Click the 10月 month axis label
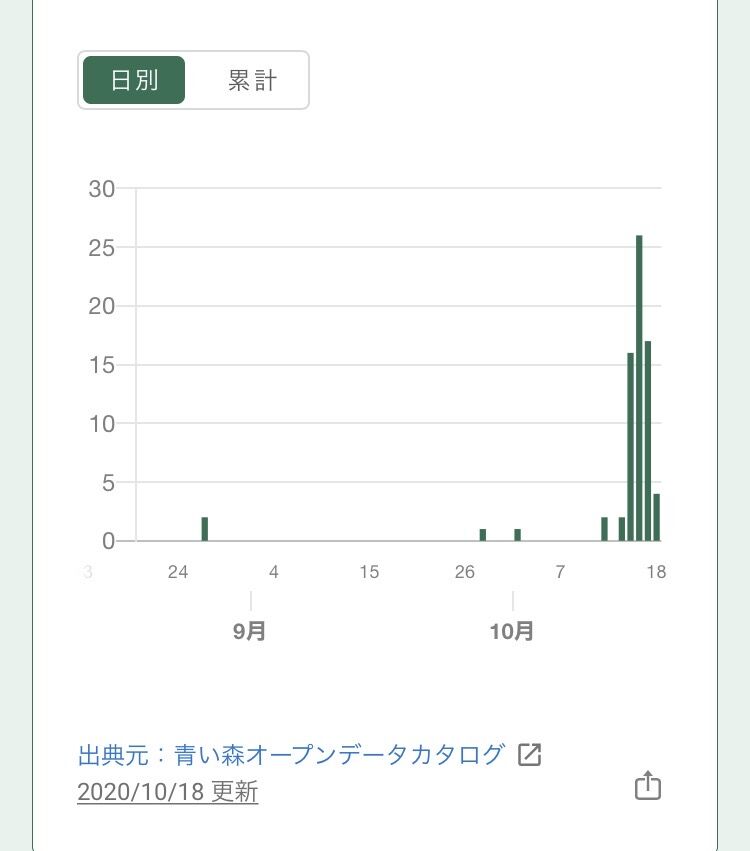750x851 pixels. coord(512,631)
